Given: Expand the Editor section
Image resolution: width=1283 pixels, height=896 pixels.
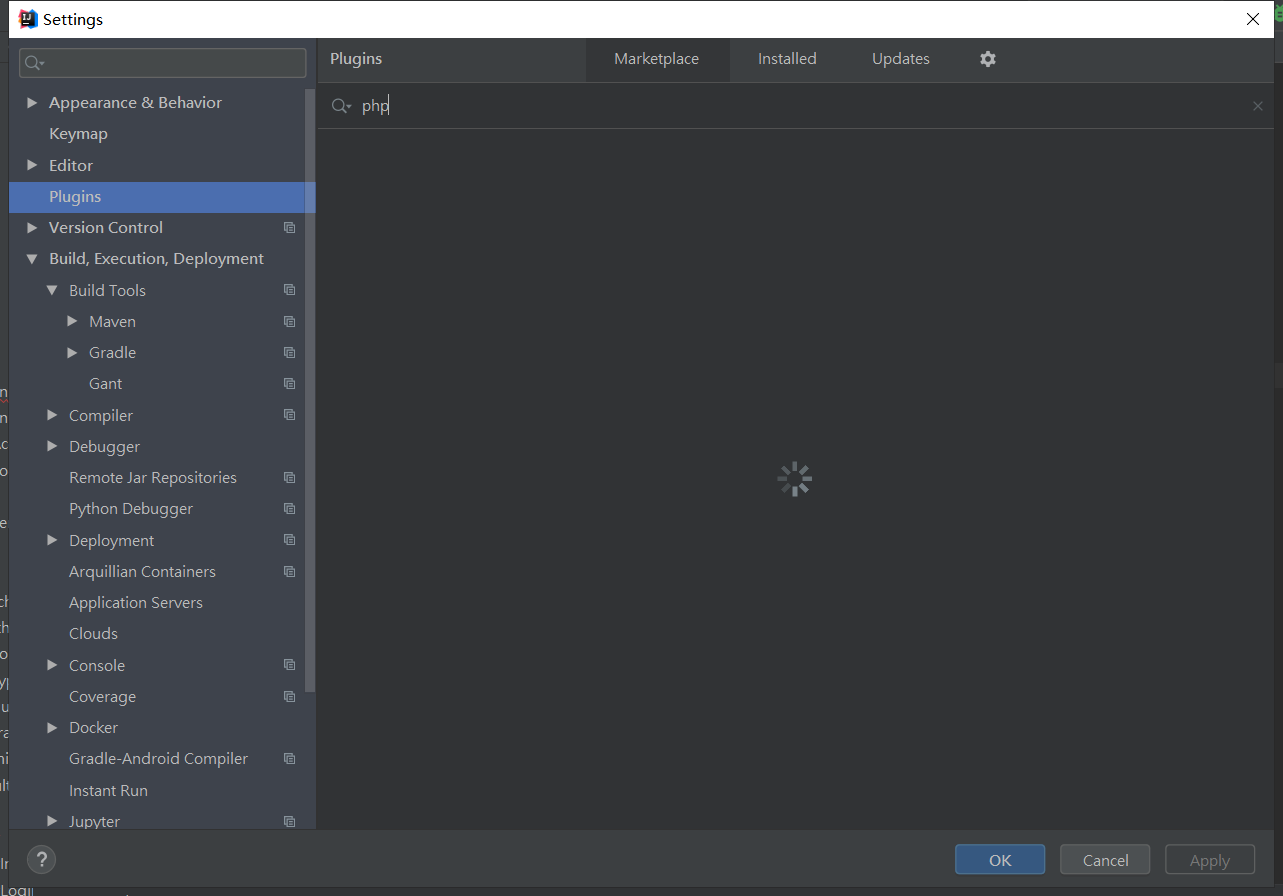Looking at the screenshot, I should click(32, 165).
